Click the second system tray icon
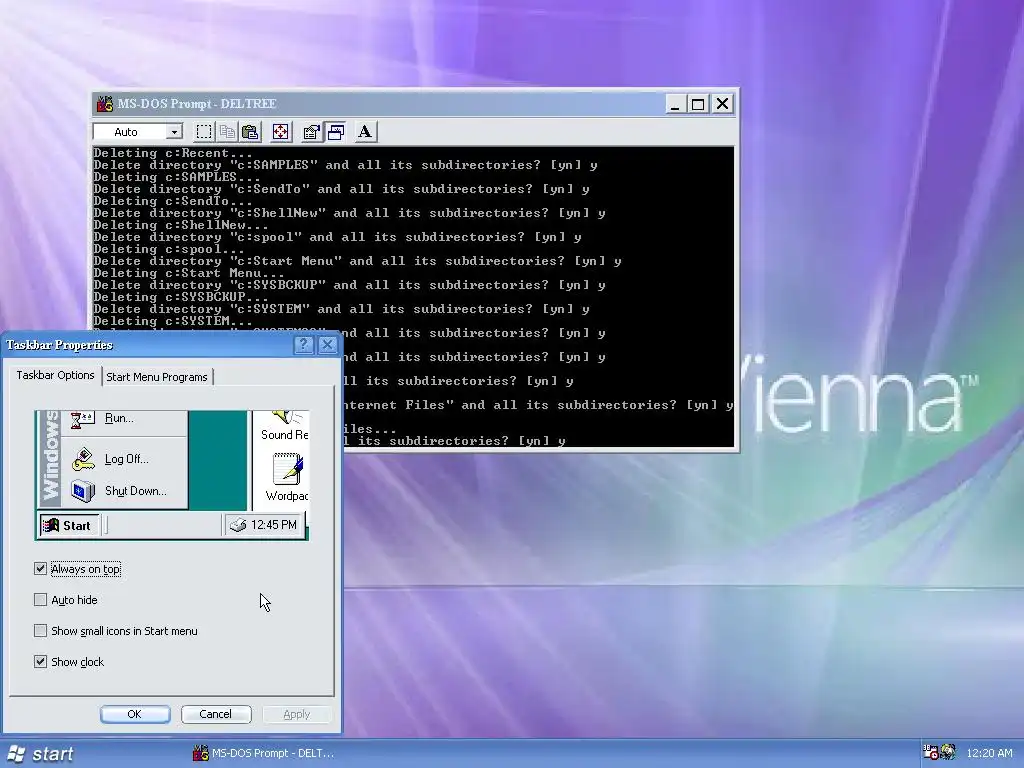The image size is (1024, 768). coord(948,753)
